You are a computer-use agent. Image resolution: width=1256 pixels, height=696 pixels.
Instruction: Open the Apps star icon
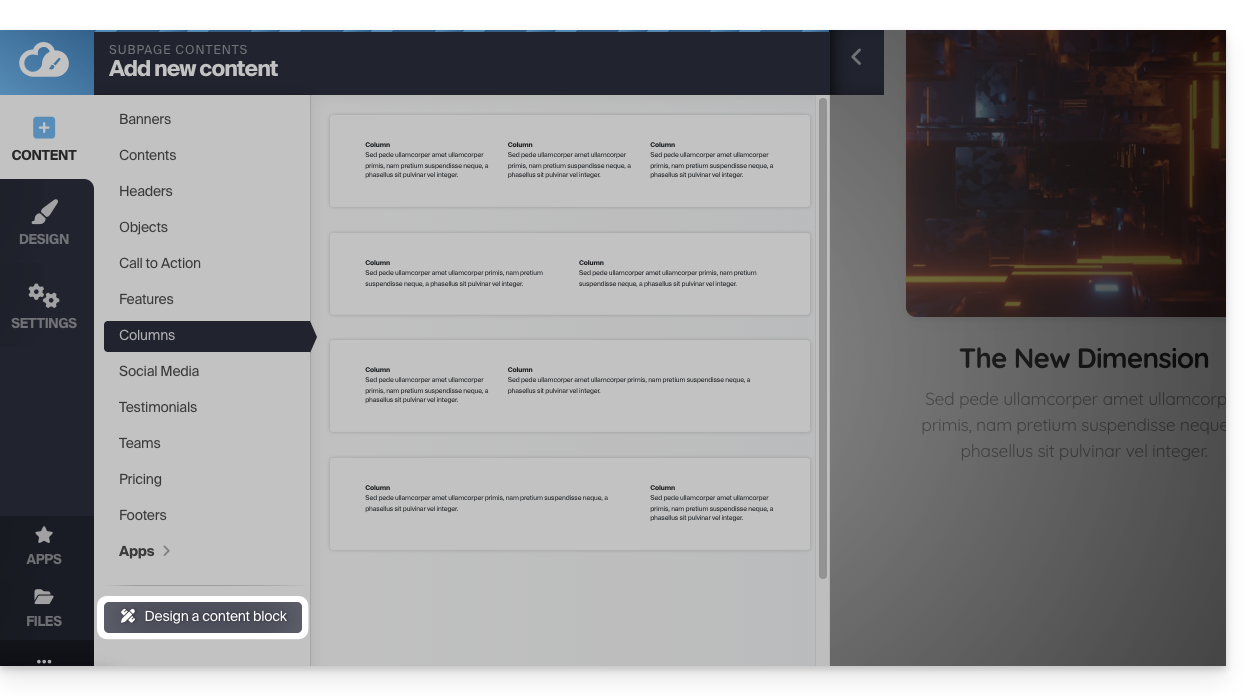44,535
